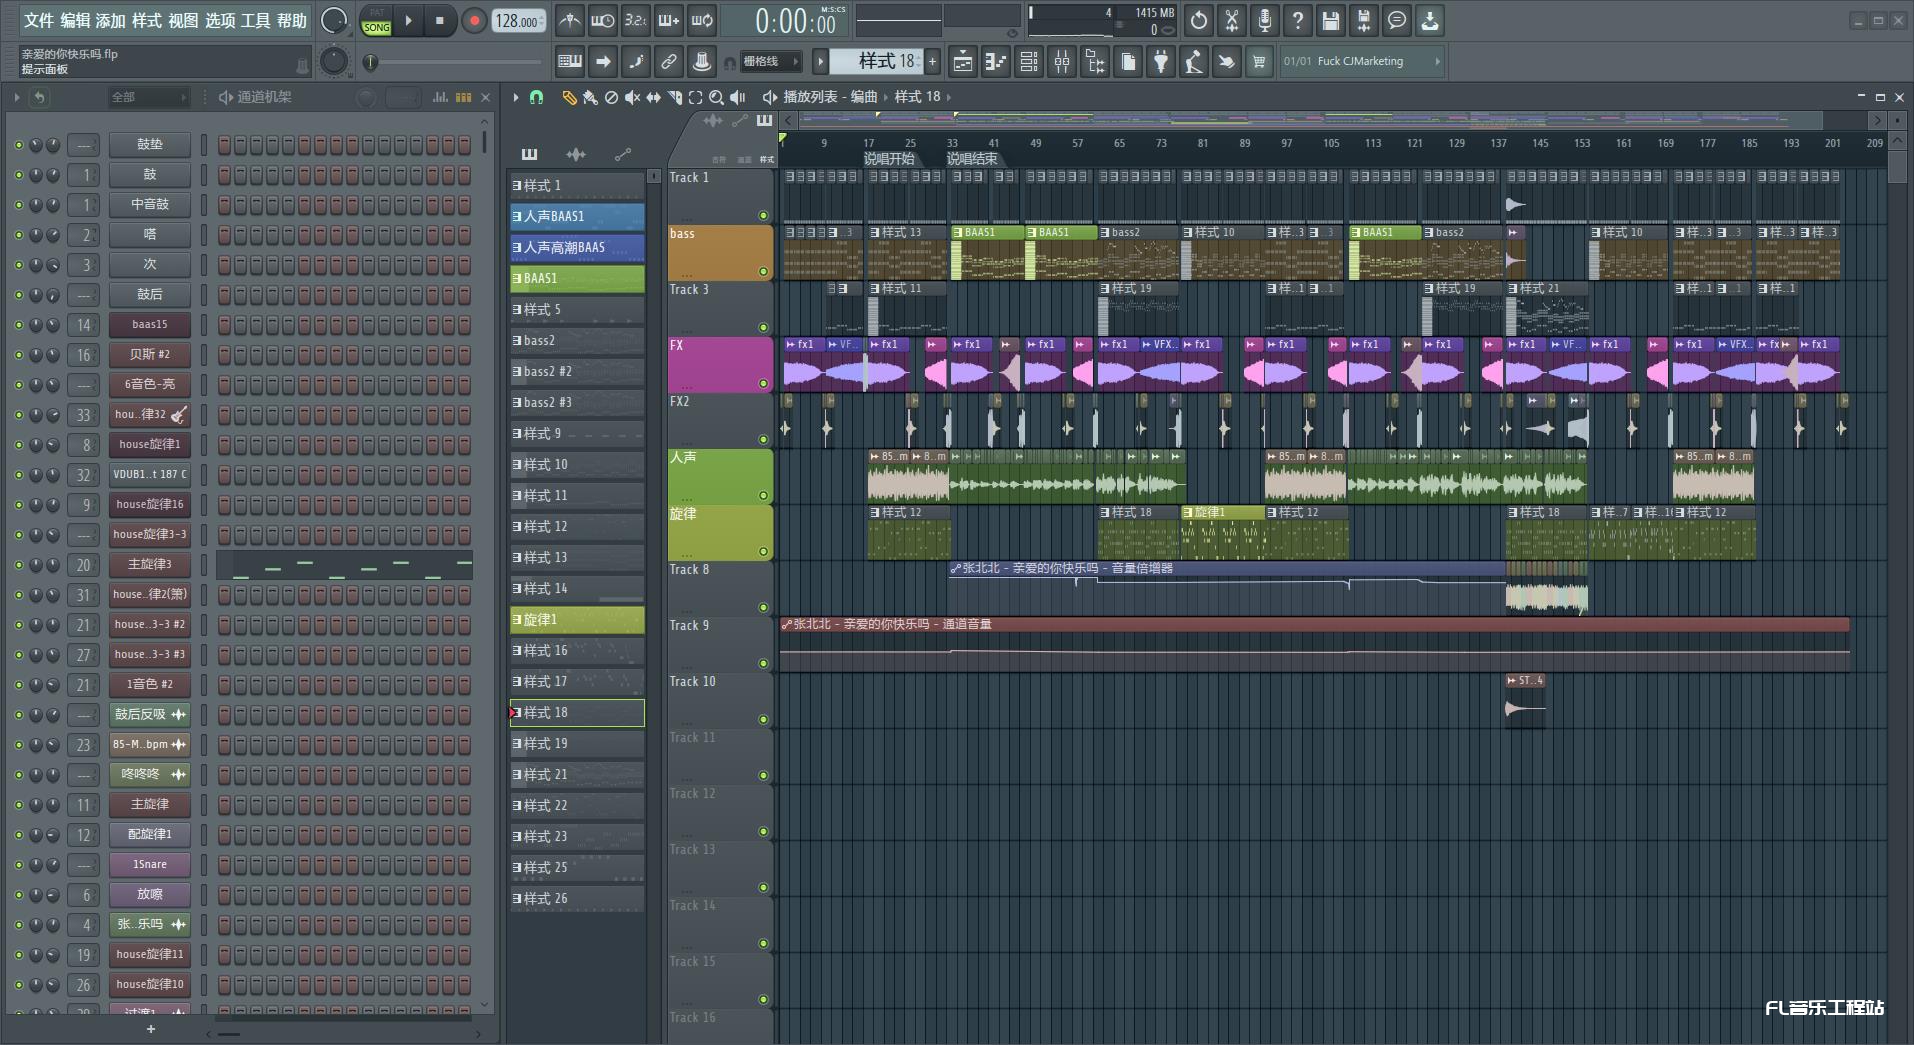Image resolution: width=1914 pixels, height=1045 pixels.
Task: Arm recording with the record button
Action: tap(474, 20)
